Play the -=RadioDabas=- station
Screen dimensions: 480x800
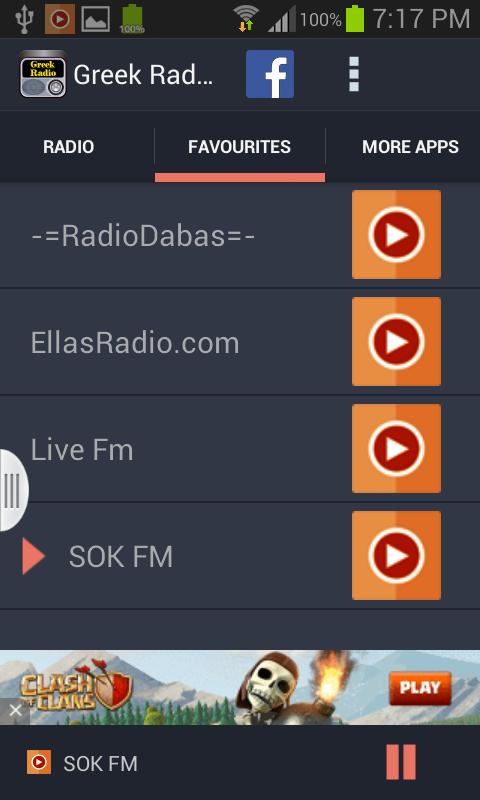click(396, 235)
